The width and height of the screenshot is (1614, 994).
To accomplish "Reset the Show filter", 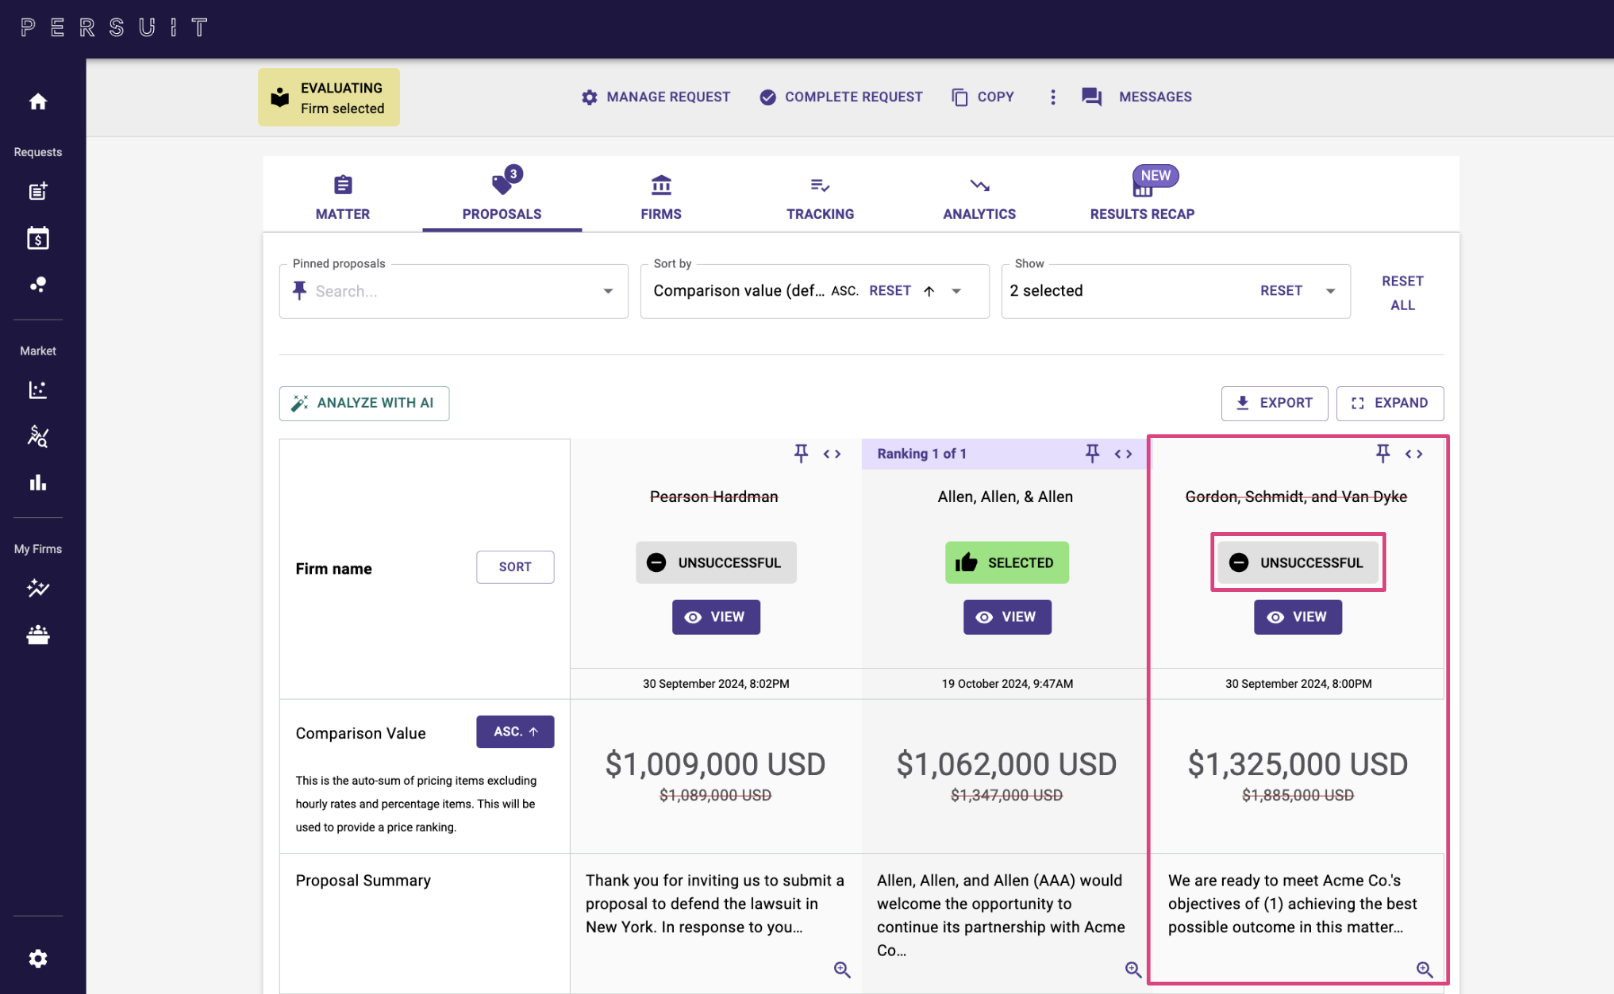I will (1281, 291).
